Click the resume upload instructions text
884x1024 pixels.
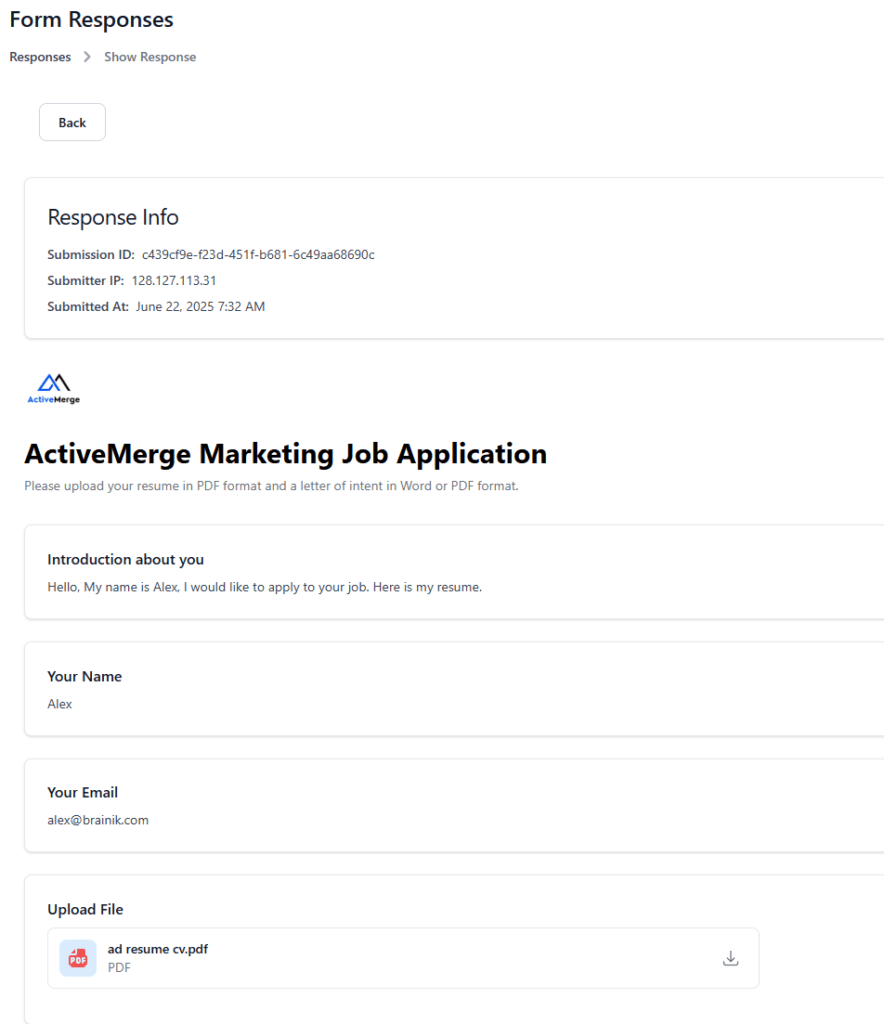coord(272,486)
